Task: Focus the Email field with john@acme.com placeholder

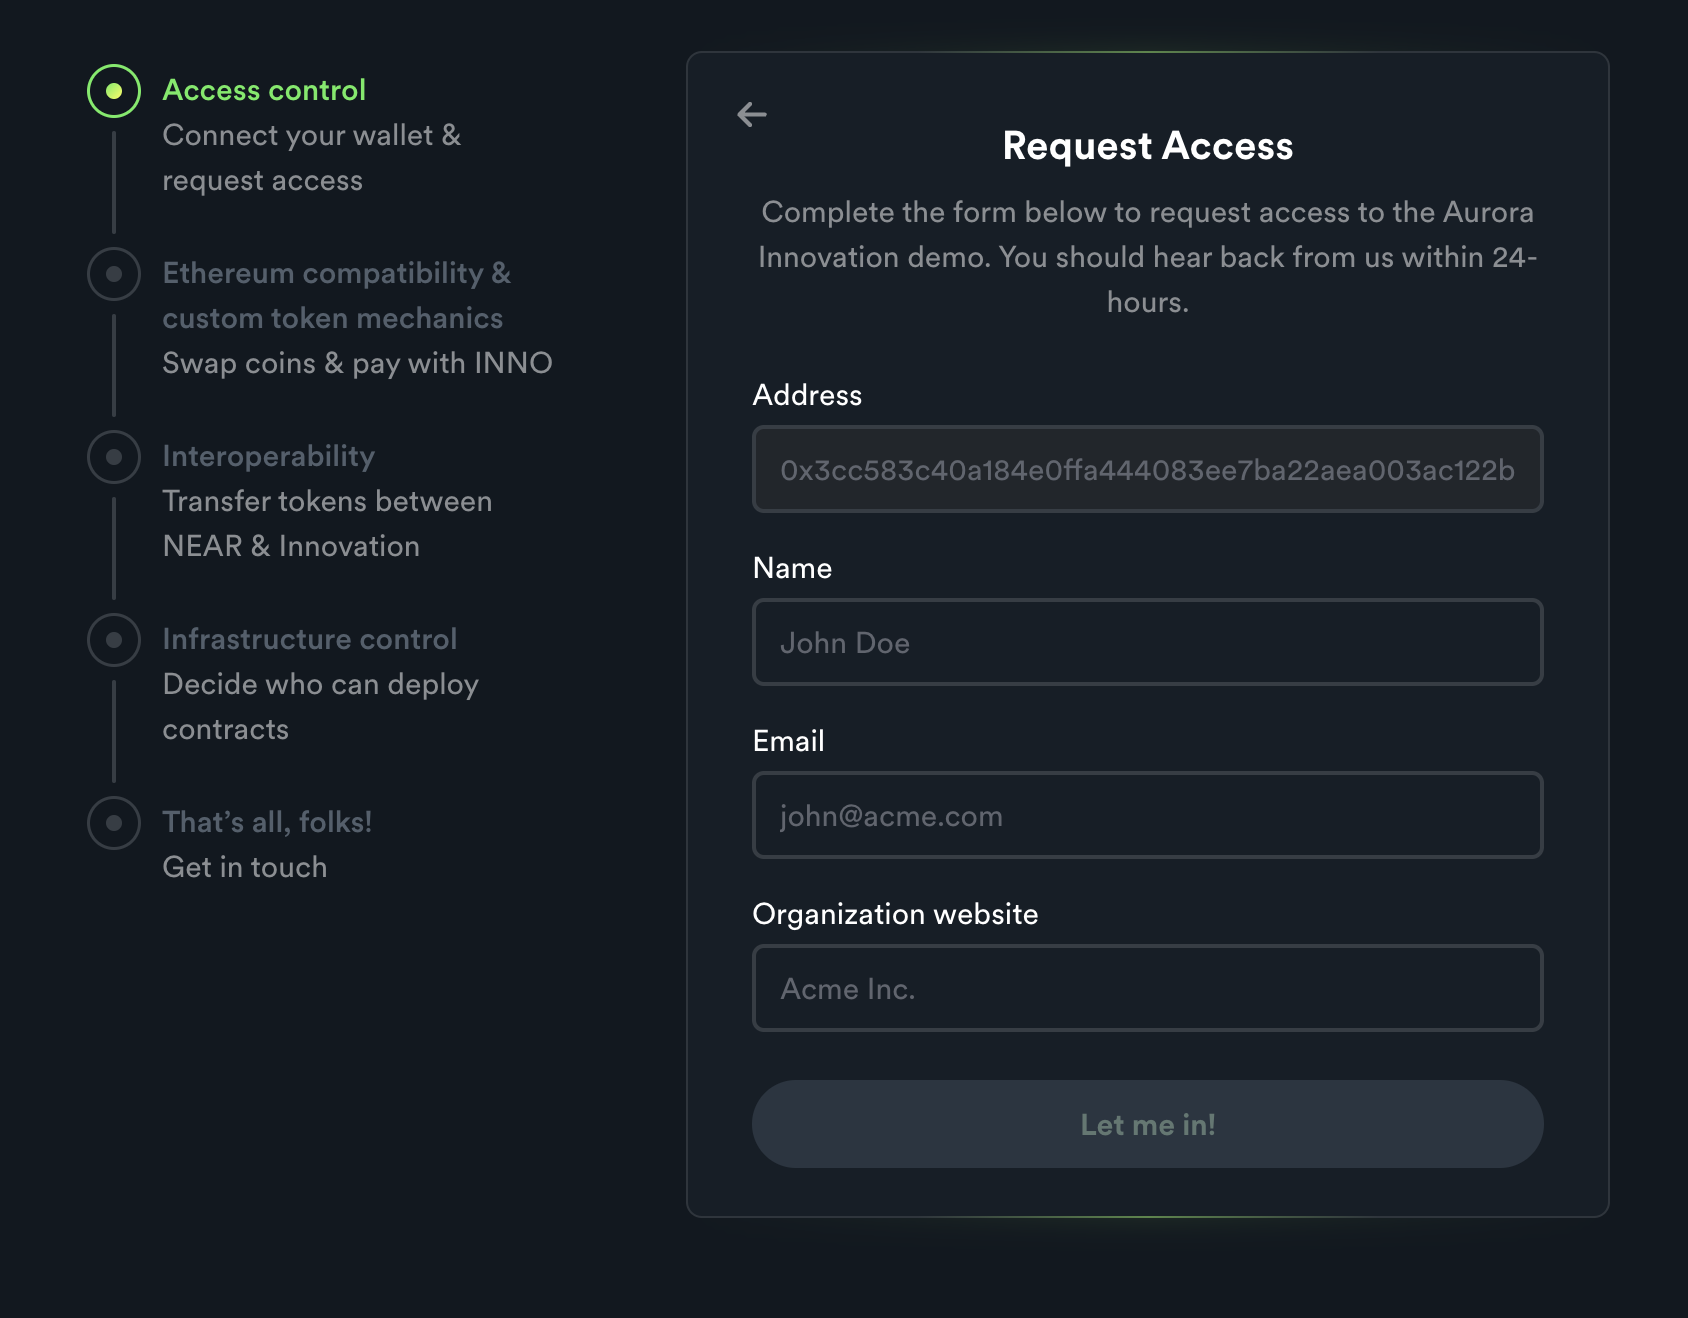Action: [1147, 815]
